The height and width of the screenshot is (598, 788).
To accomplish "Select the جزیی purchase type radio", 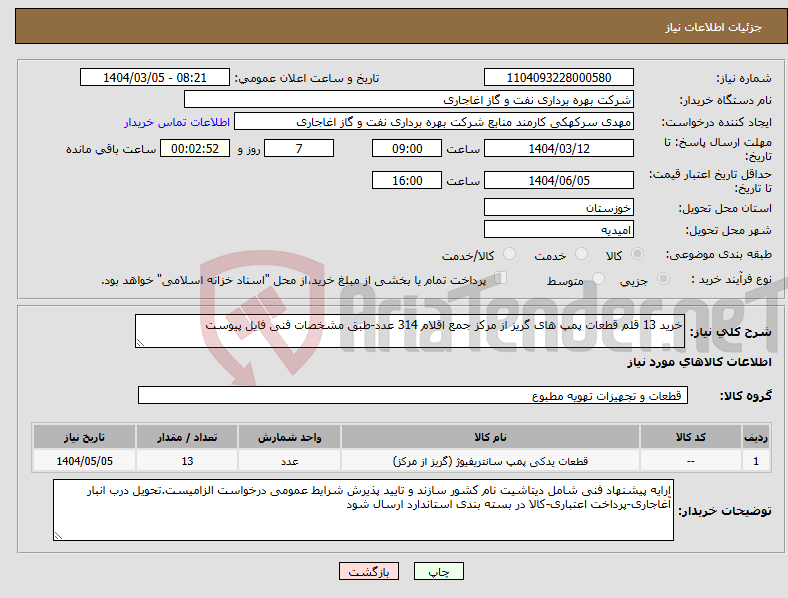I will point(663,278).
